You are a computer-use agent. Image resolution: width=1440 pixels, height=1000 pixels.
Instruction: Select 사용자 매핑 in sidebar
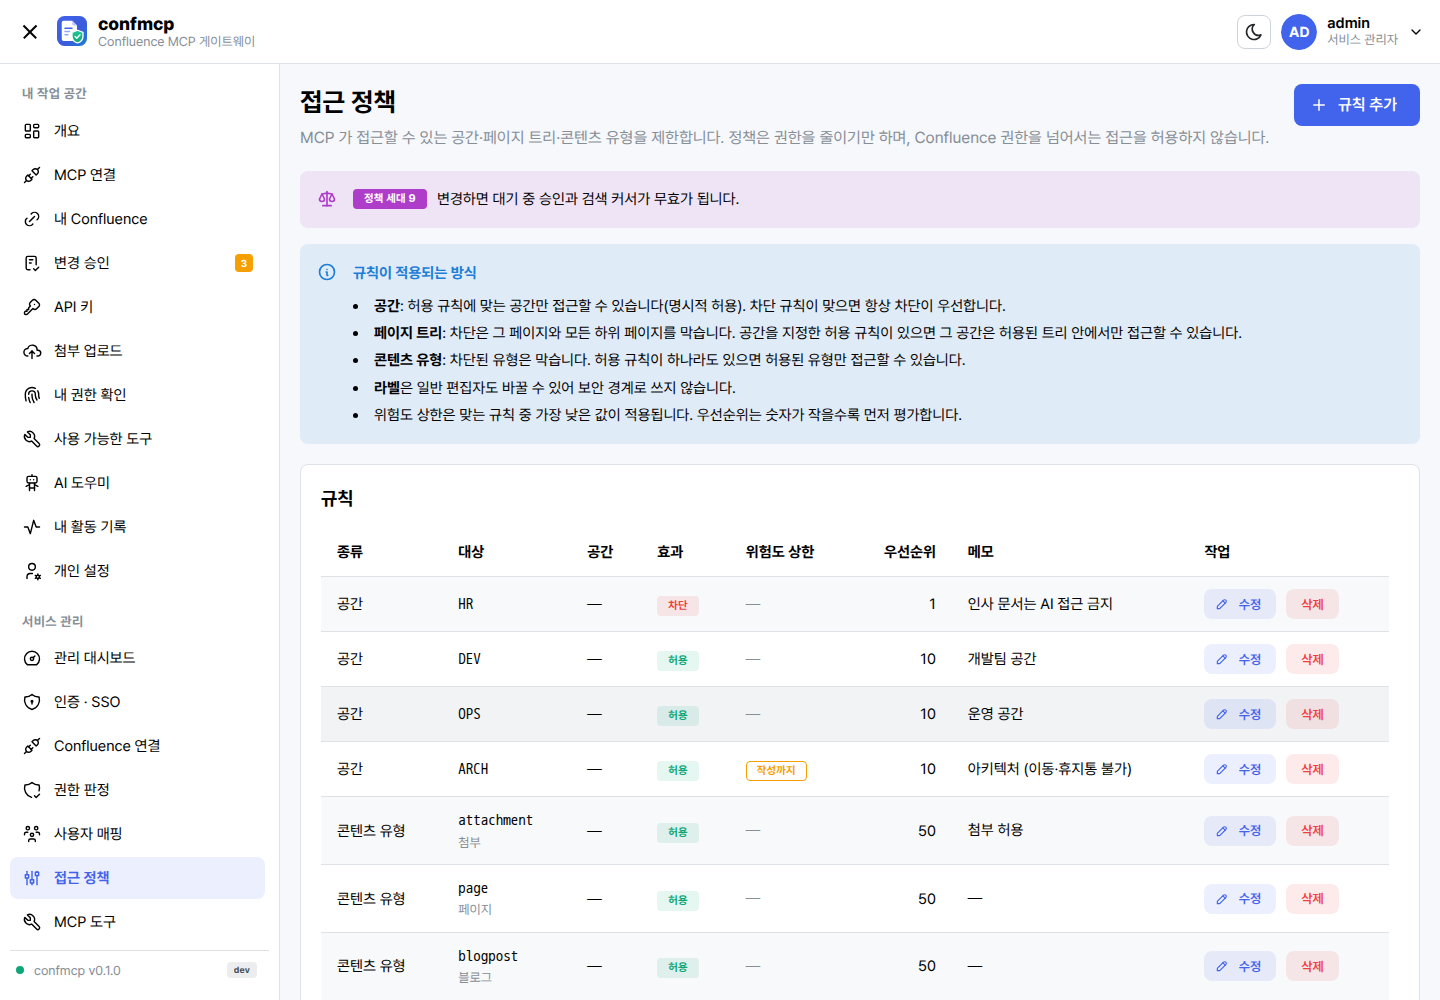tap(138, 834)
